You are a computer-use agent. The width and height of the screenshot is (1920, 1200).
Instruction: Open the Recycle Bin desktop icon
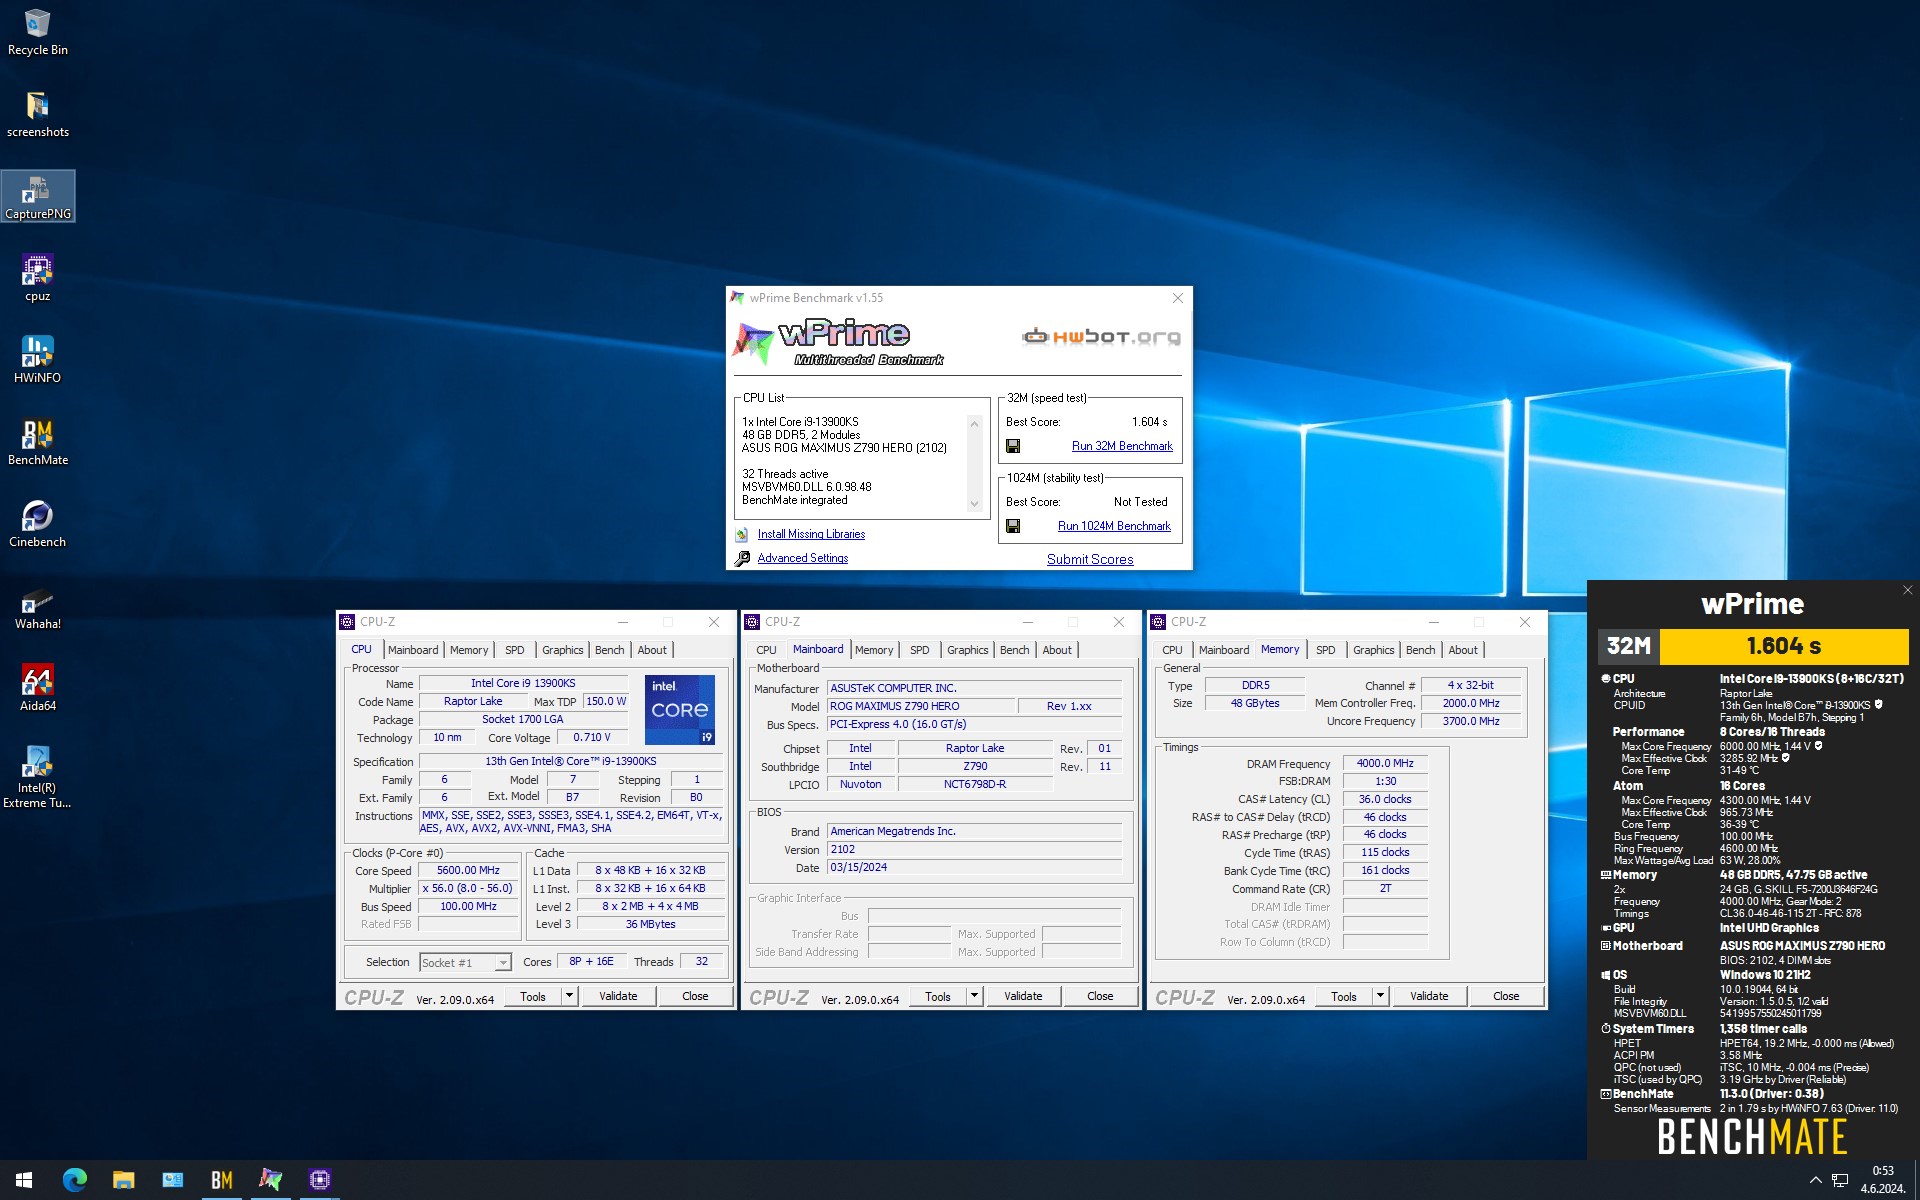click(x=37, y=32)
